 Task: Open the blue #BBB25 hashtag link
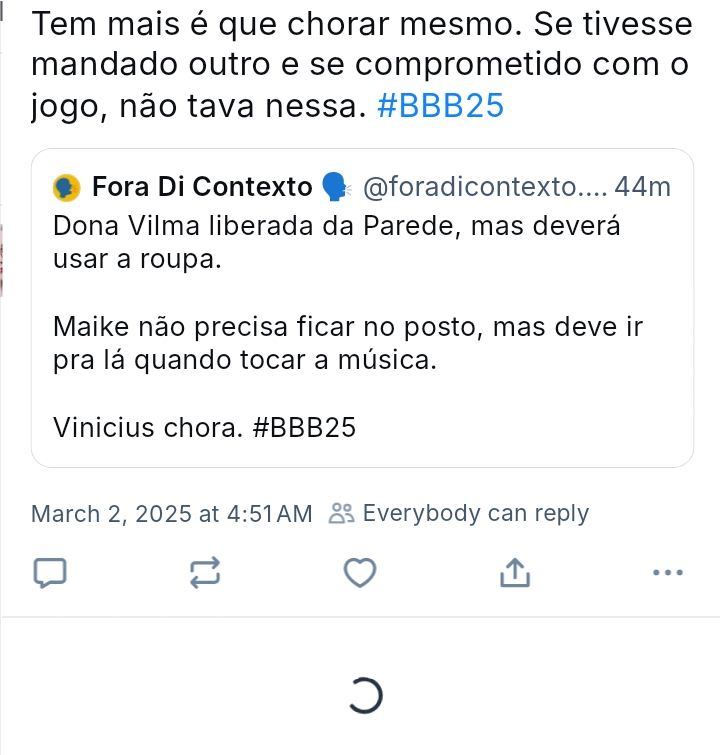[x=442, y=107]
